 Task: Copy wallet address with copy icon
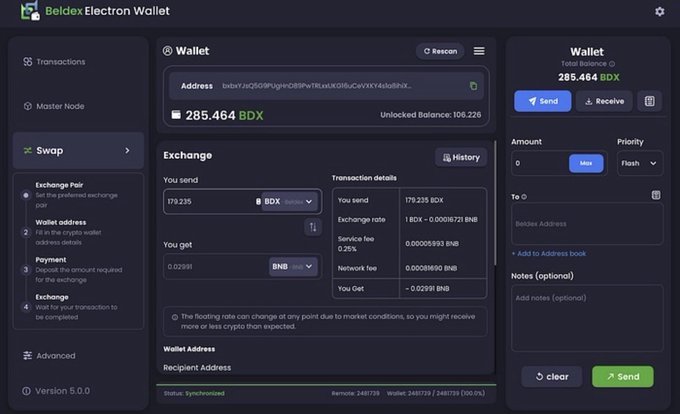pyautogui.click(x=474, y=86)
